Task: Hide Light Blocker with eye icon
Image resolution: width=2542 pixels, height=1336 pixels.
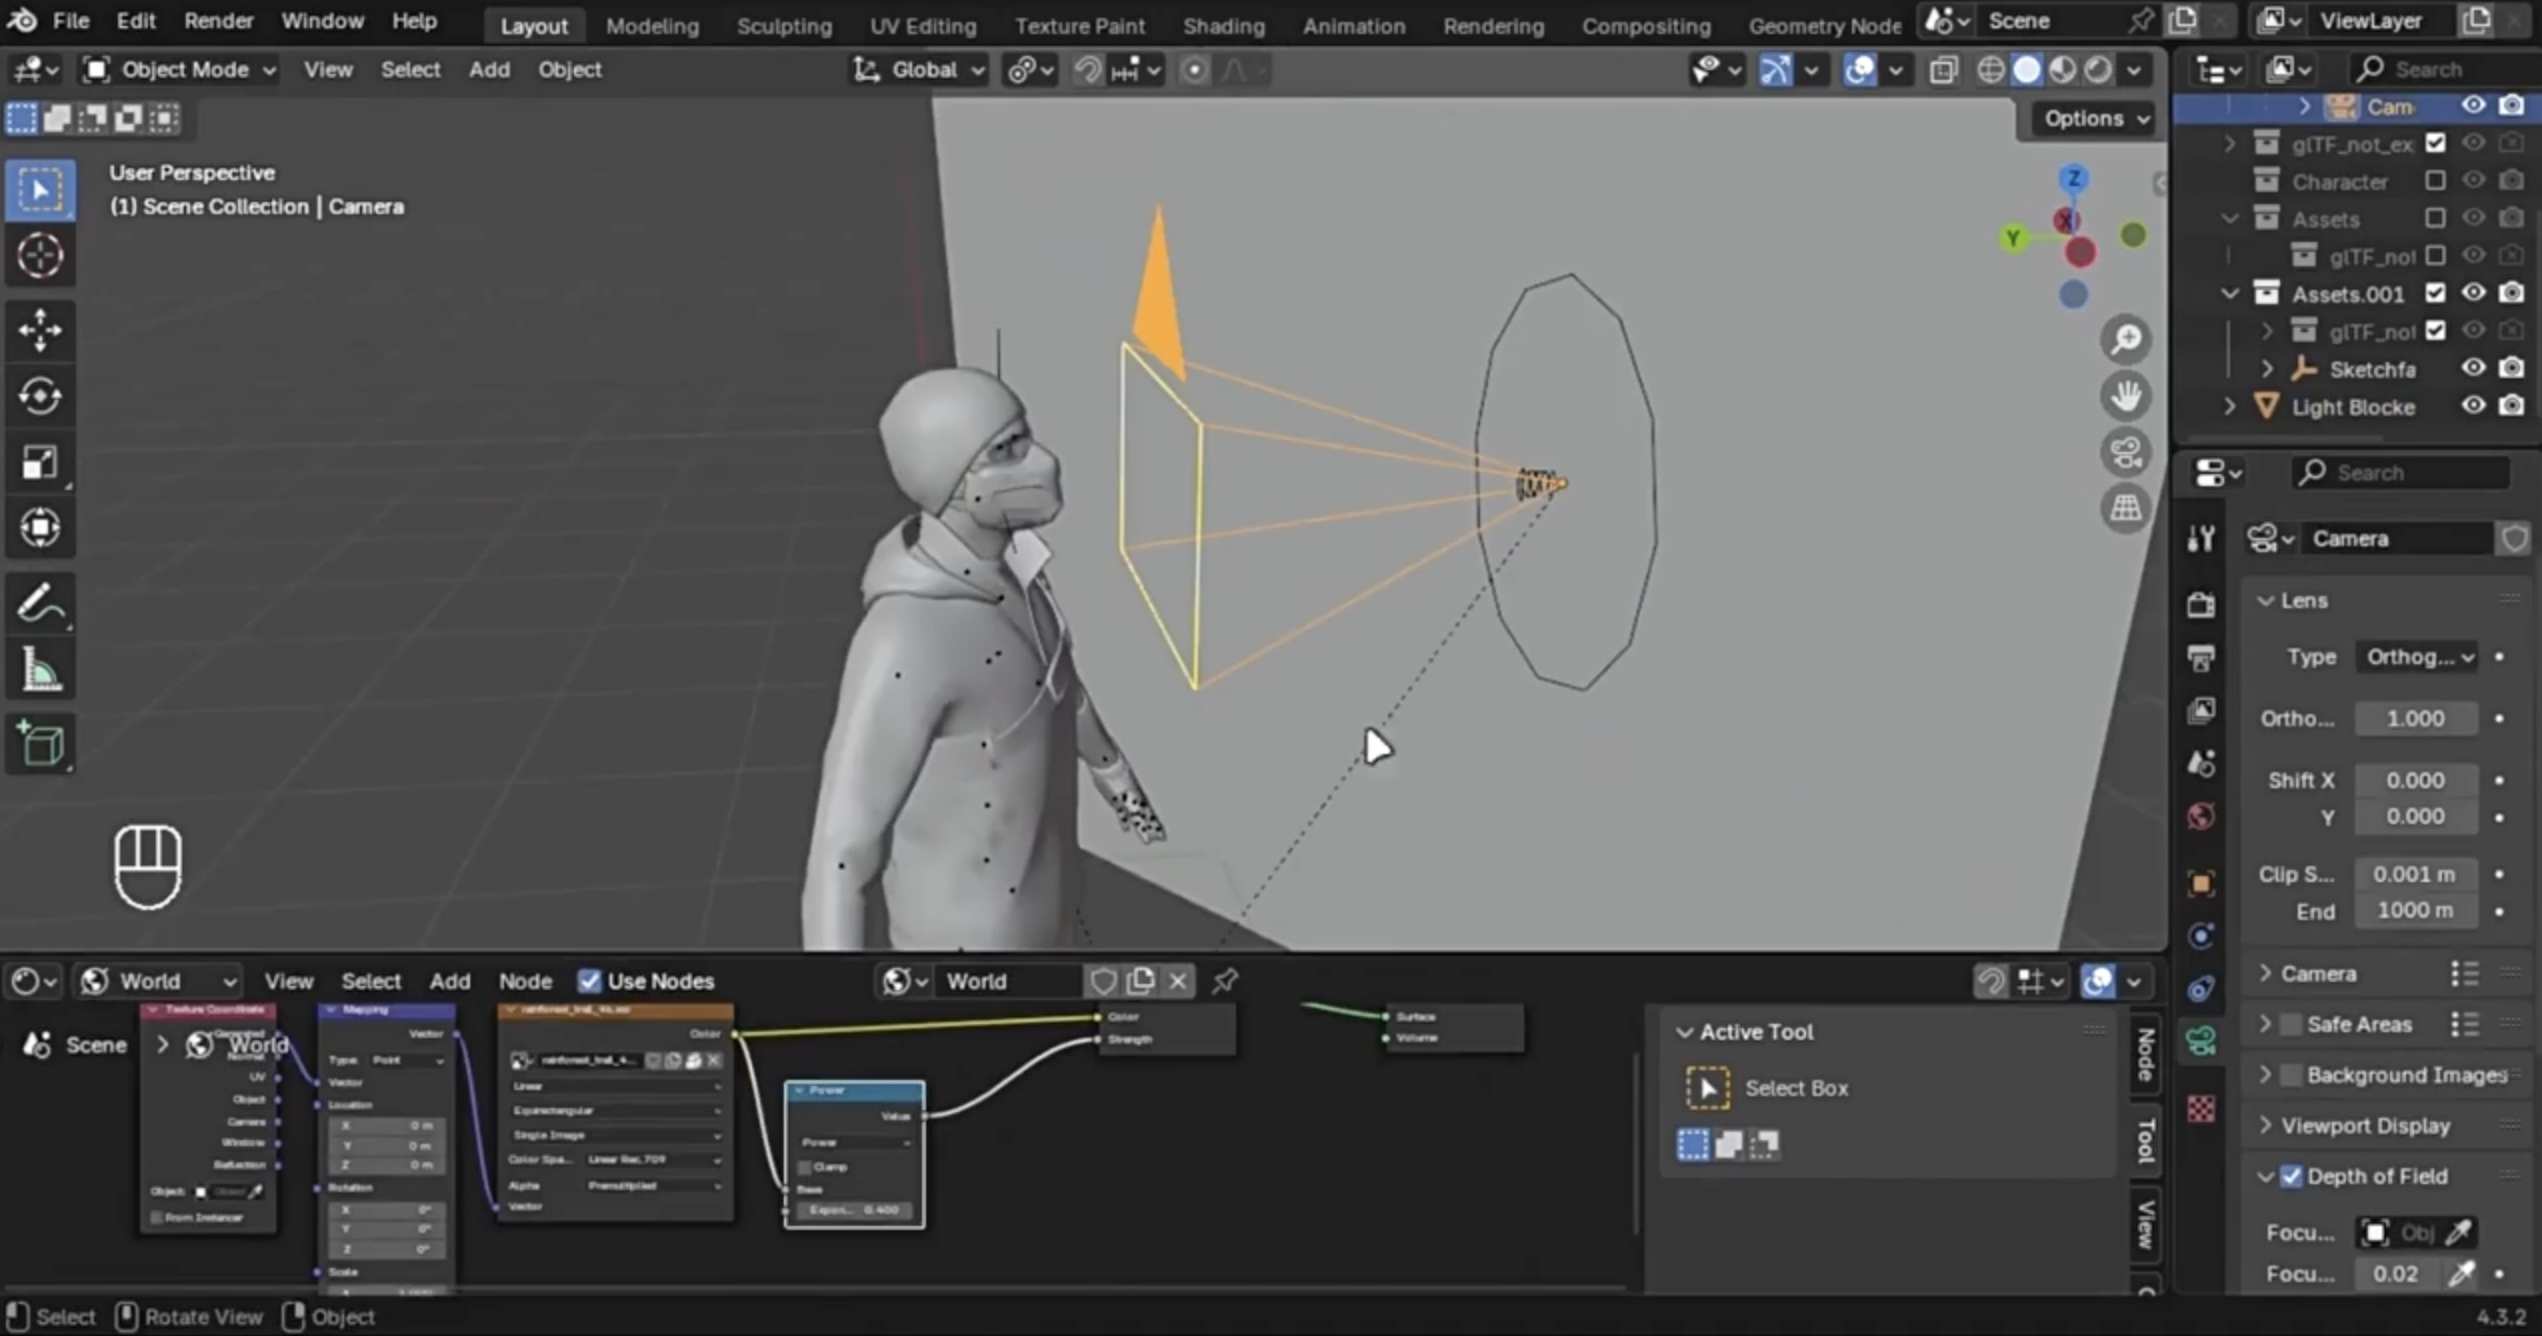Action: (2472, 406)
